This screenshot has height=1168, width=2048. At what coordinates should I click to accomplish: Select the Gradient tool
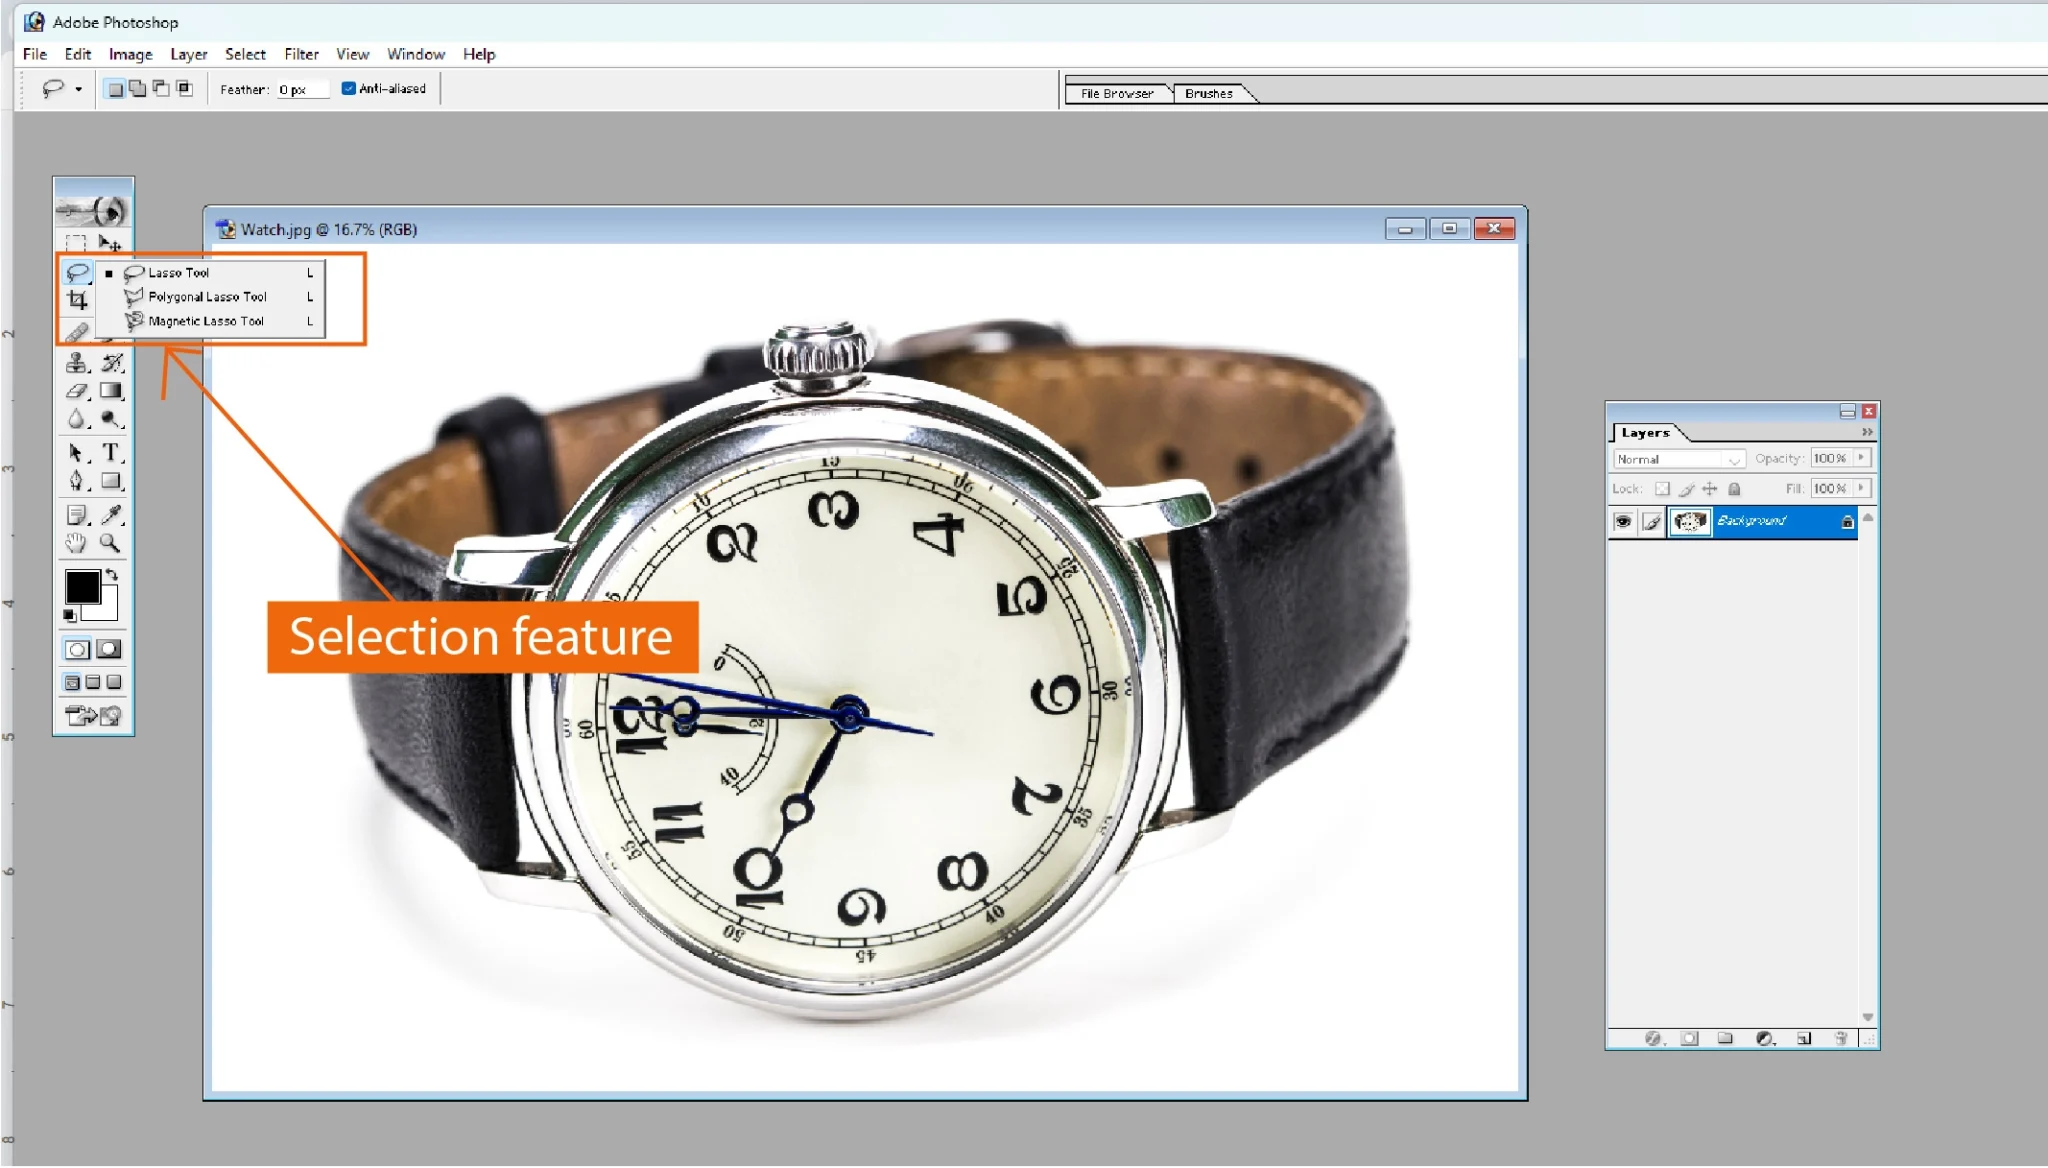111,391
